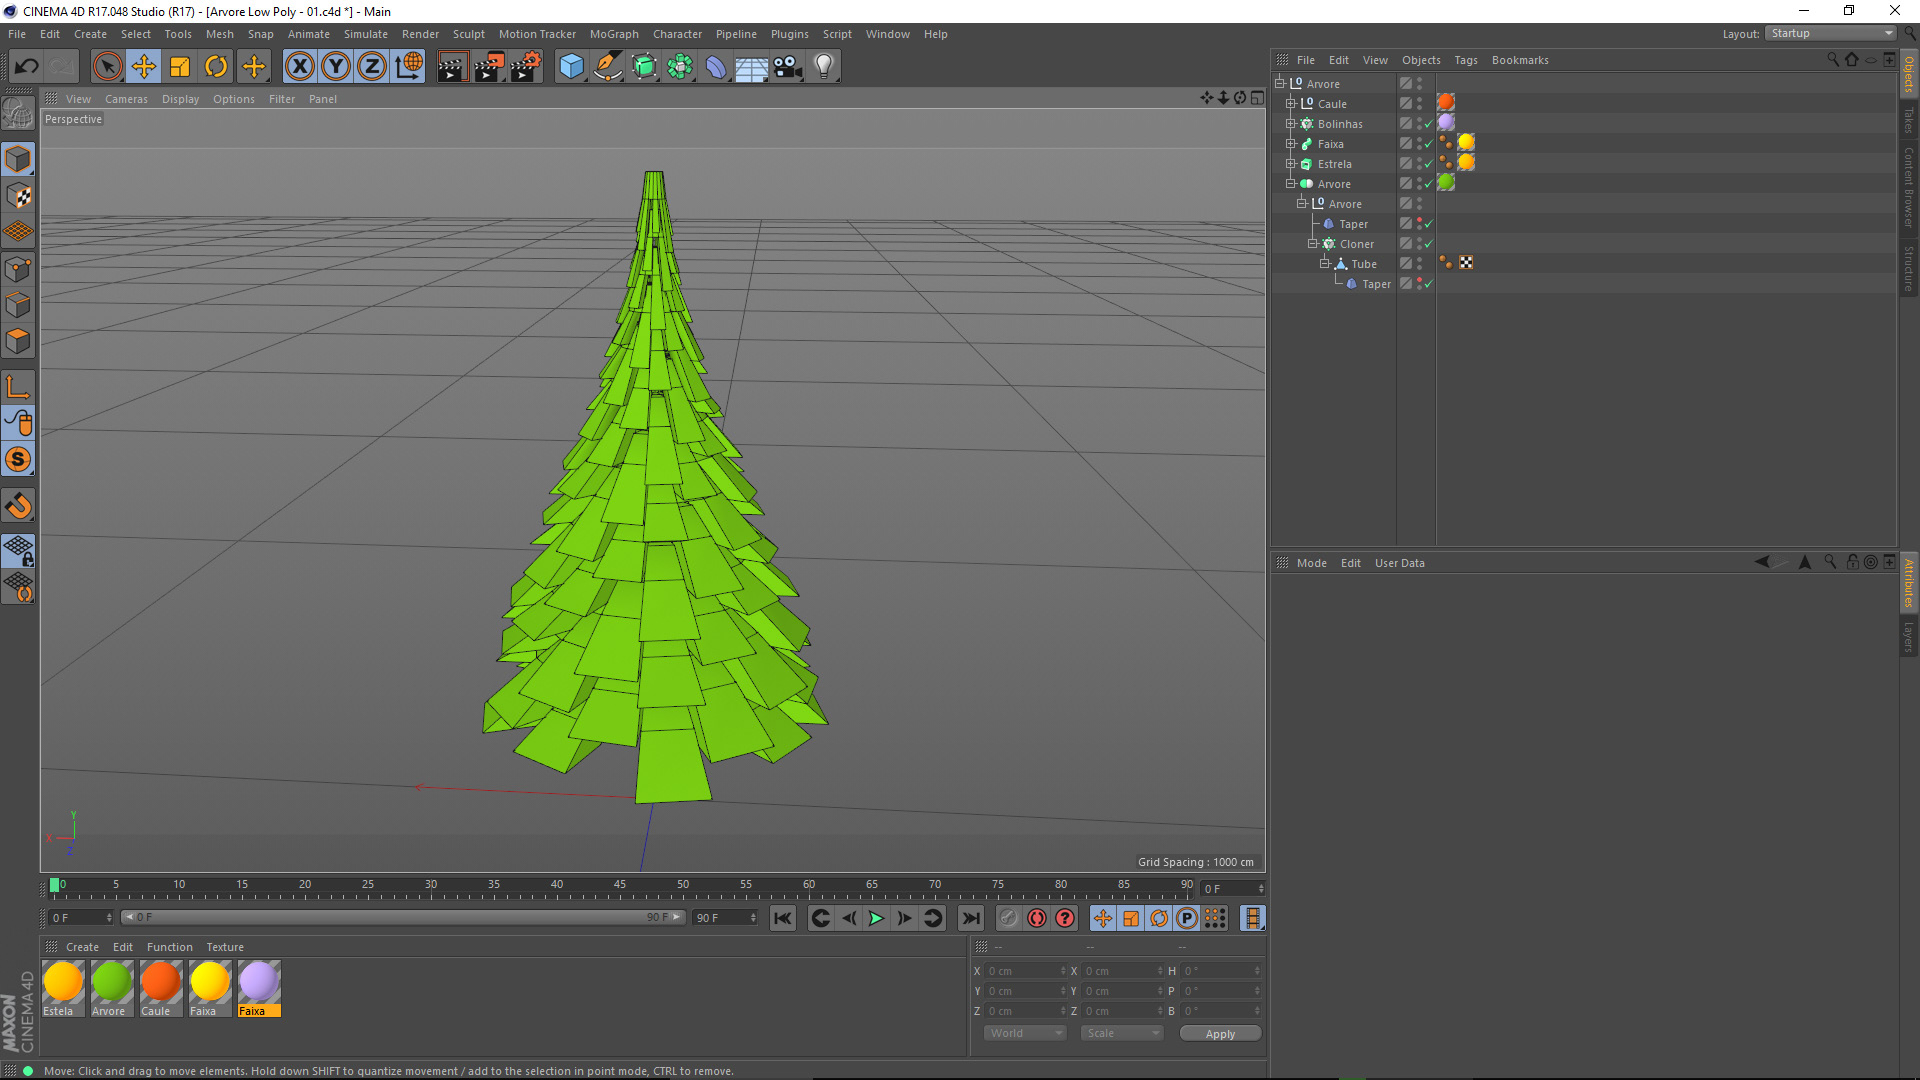Open the MoGraph menu
Viewport: 1920px width, 1080px height.
pos(613,34)
